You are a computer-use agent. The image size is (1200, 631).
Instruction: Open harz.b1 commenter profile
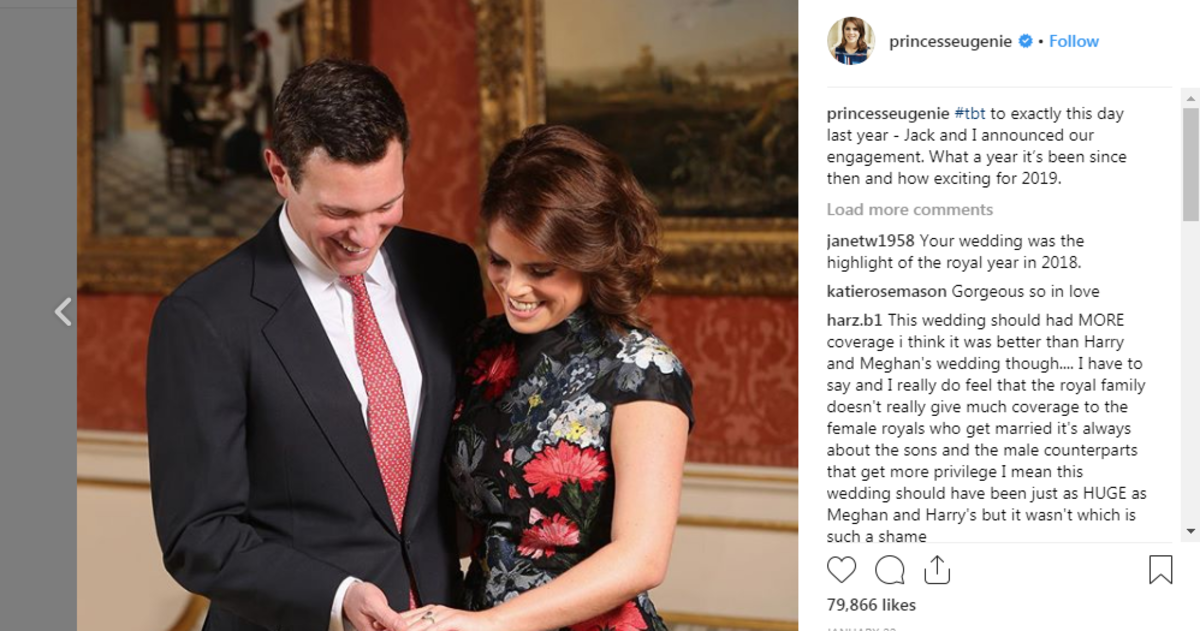click(855, 320)
